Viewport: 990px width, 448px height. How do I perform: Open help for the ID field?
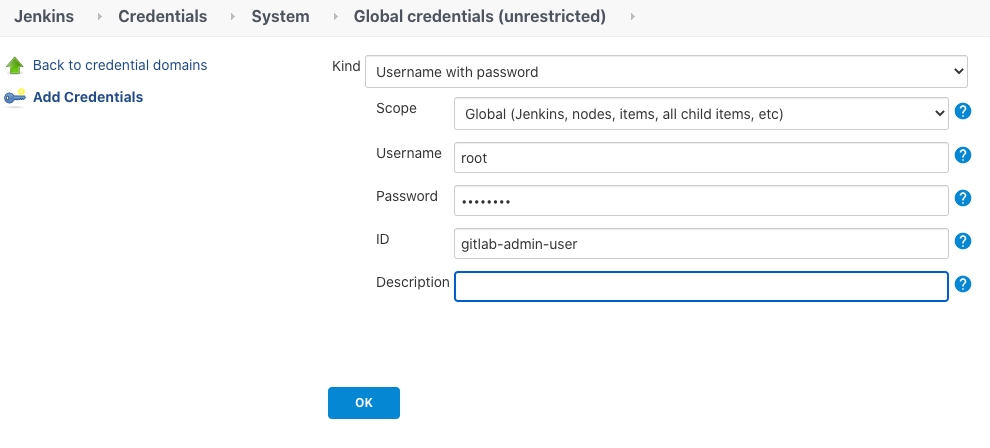[x=963, y=241]
